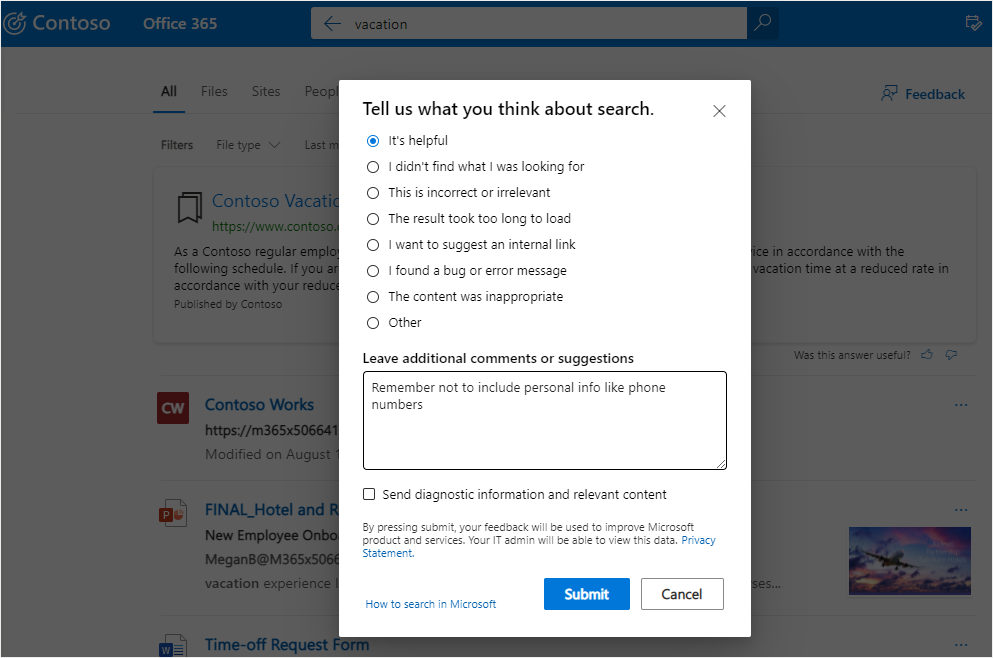Click the Contoso logo icon

[x=15, y=23]
